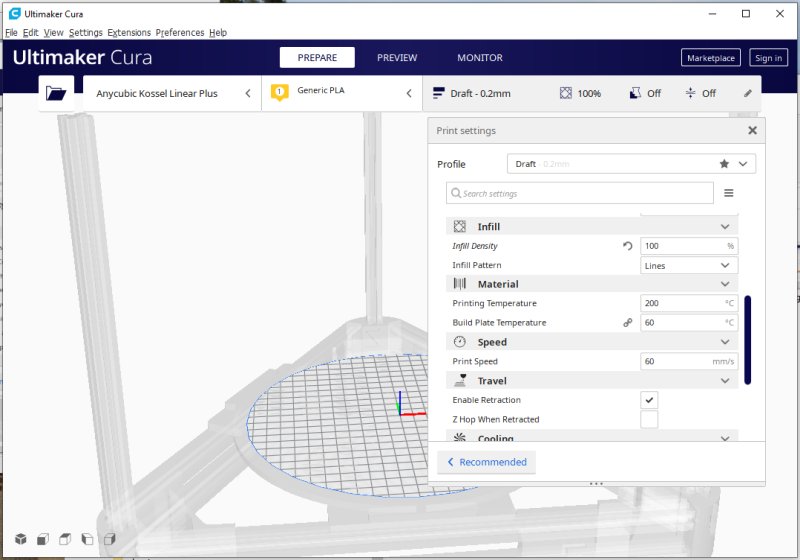Open file folder icon
Image resolution: width=800 pixels, height=560 pixels.
[56, 93]
